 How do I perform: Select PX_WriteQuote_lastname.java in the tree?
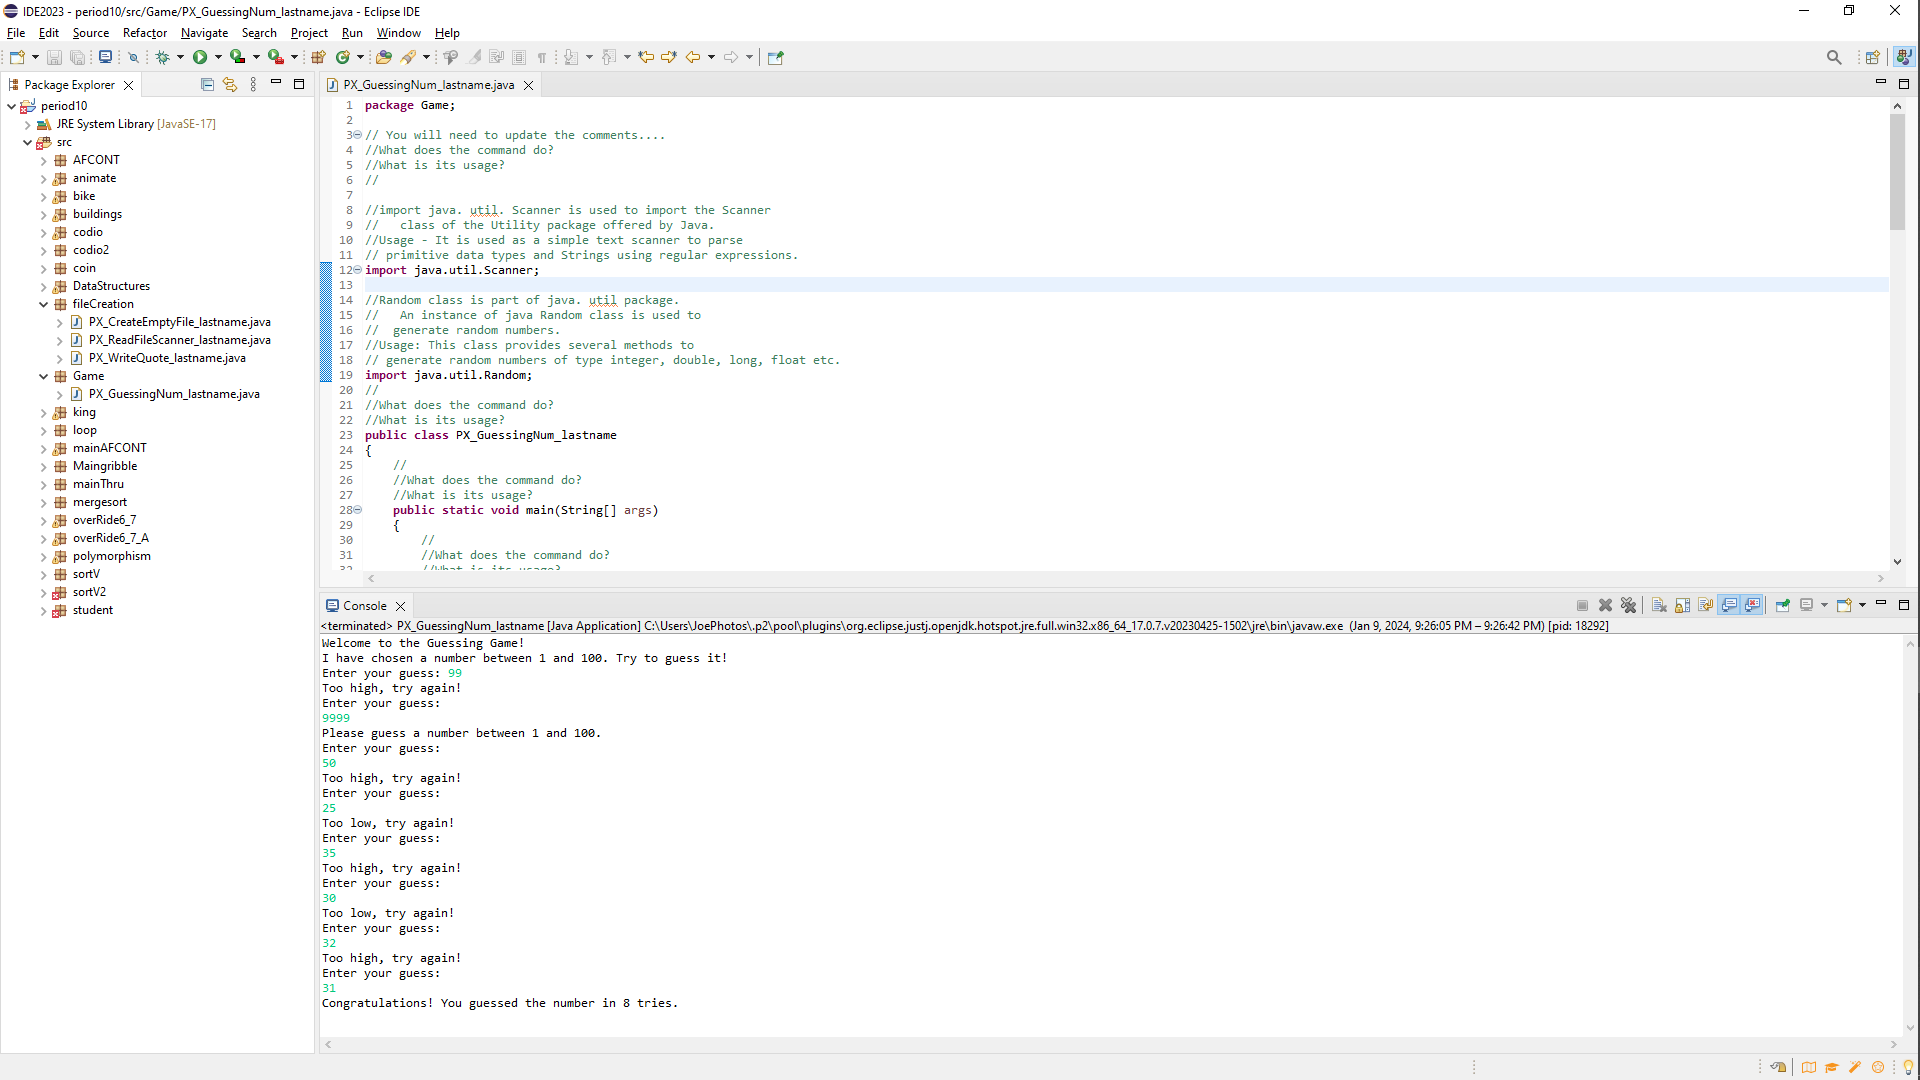166,358
